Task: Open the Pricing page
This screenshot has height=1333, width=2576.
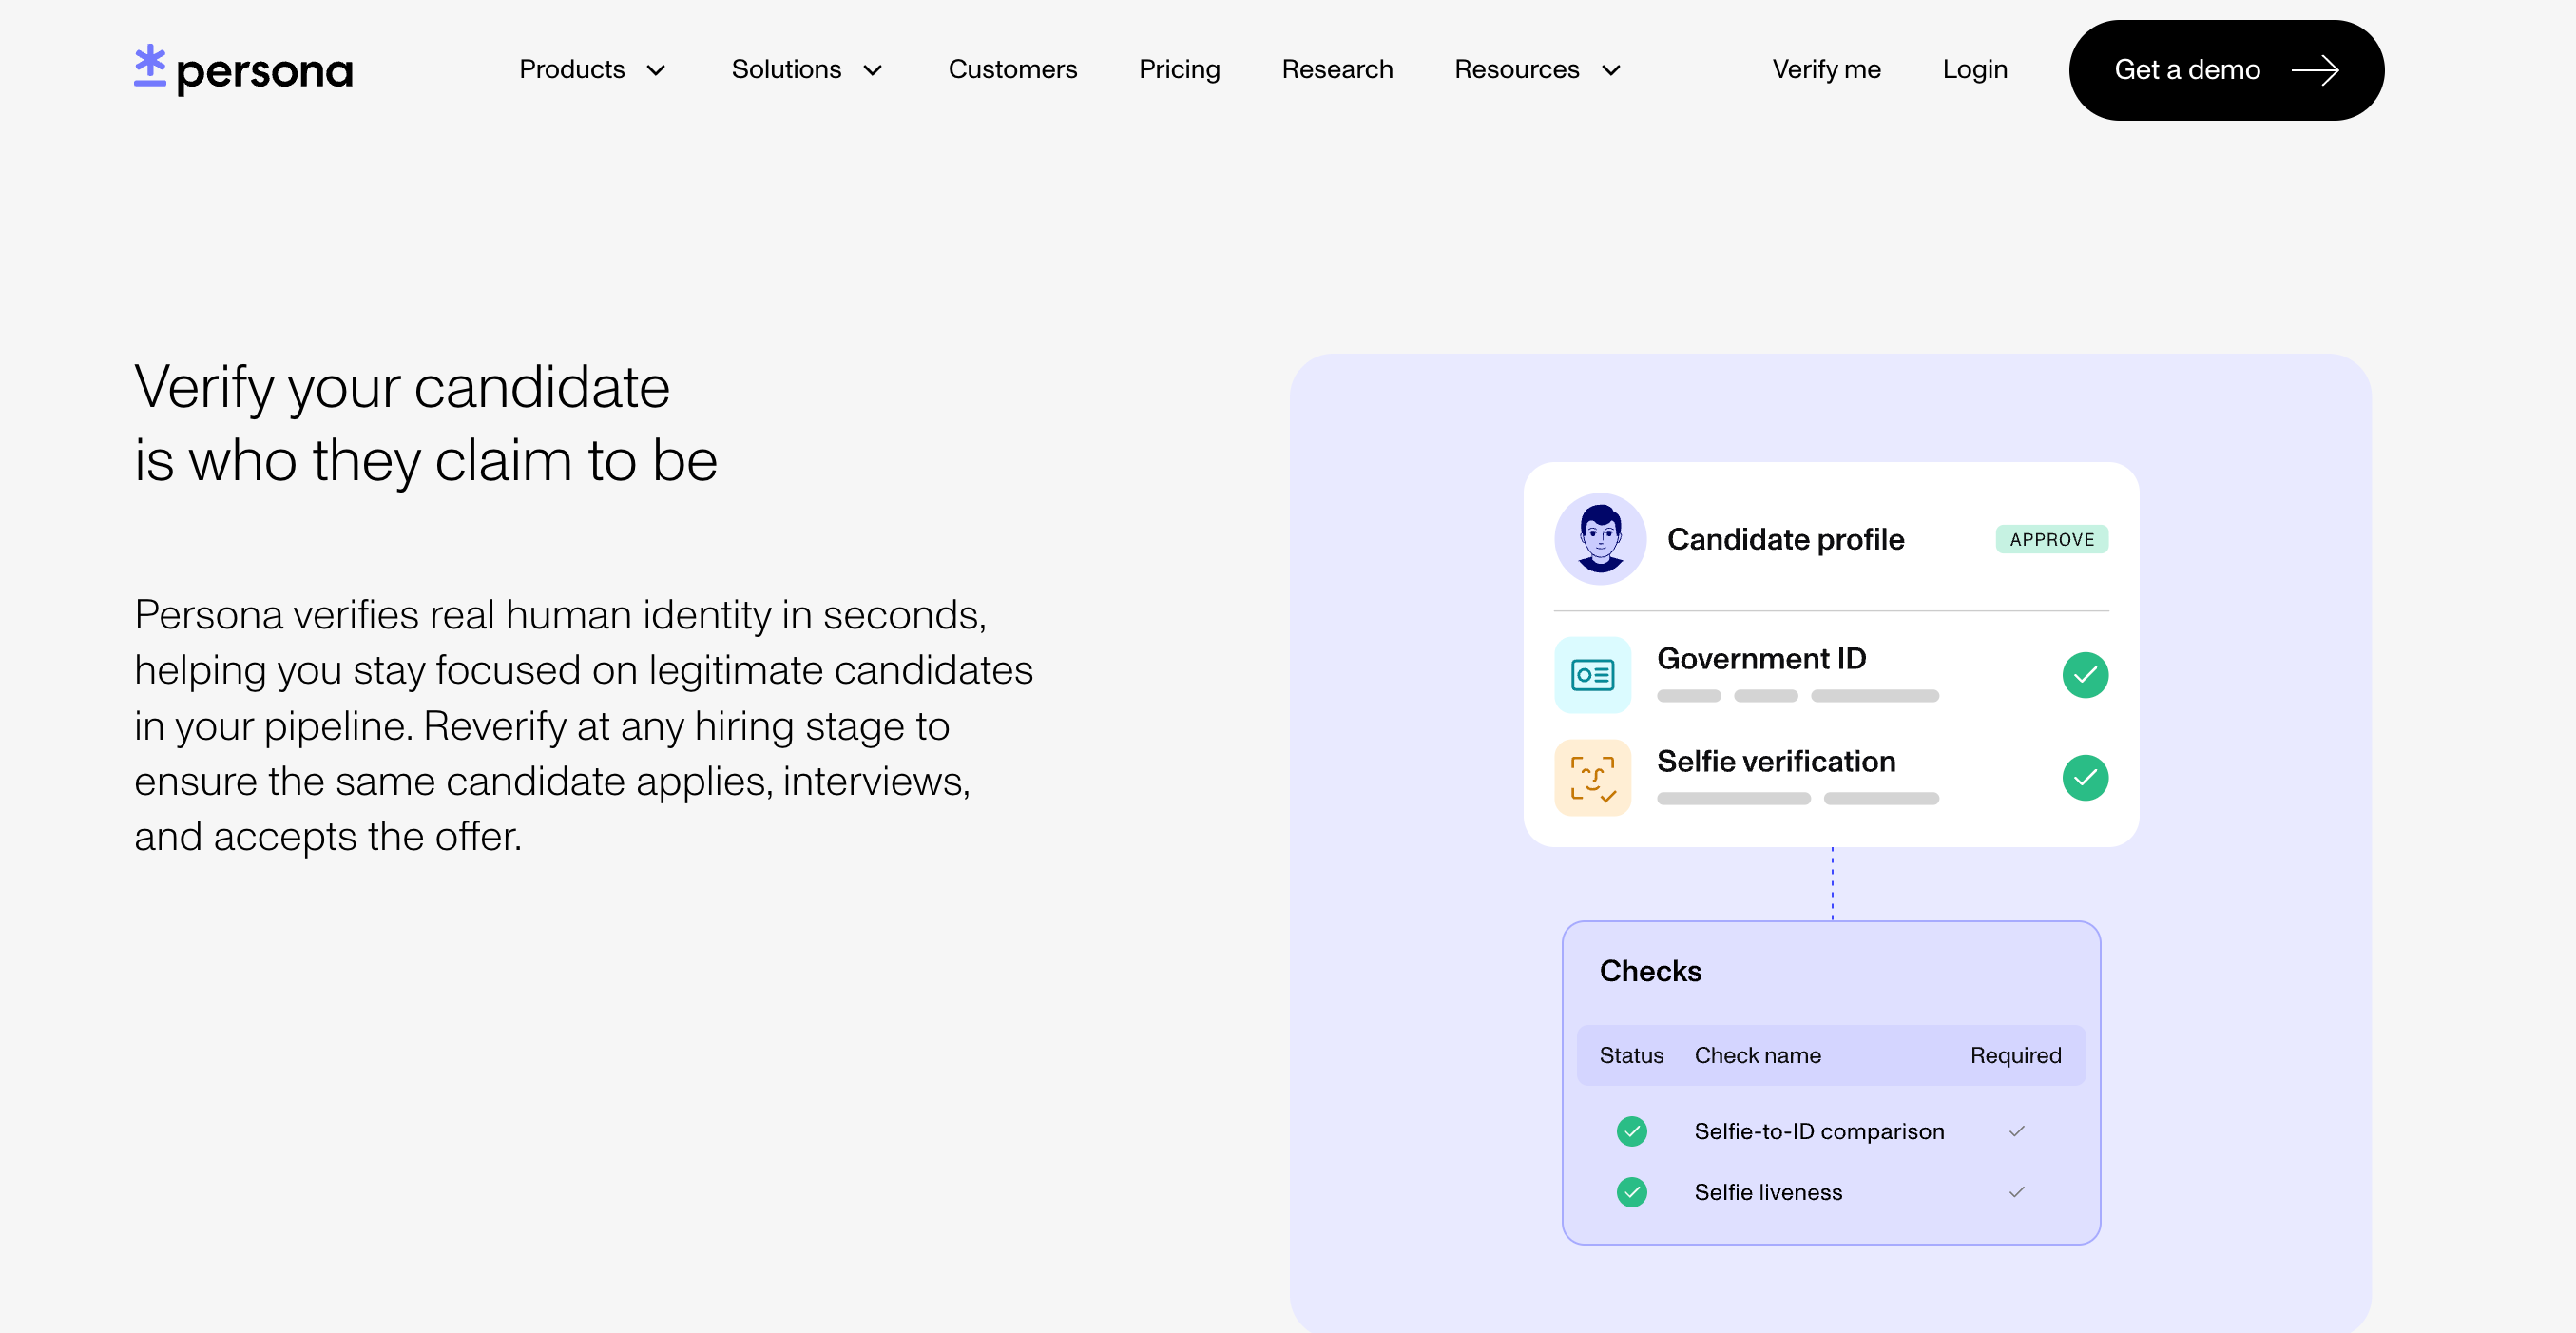Action: (1179, 70)
